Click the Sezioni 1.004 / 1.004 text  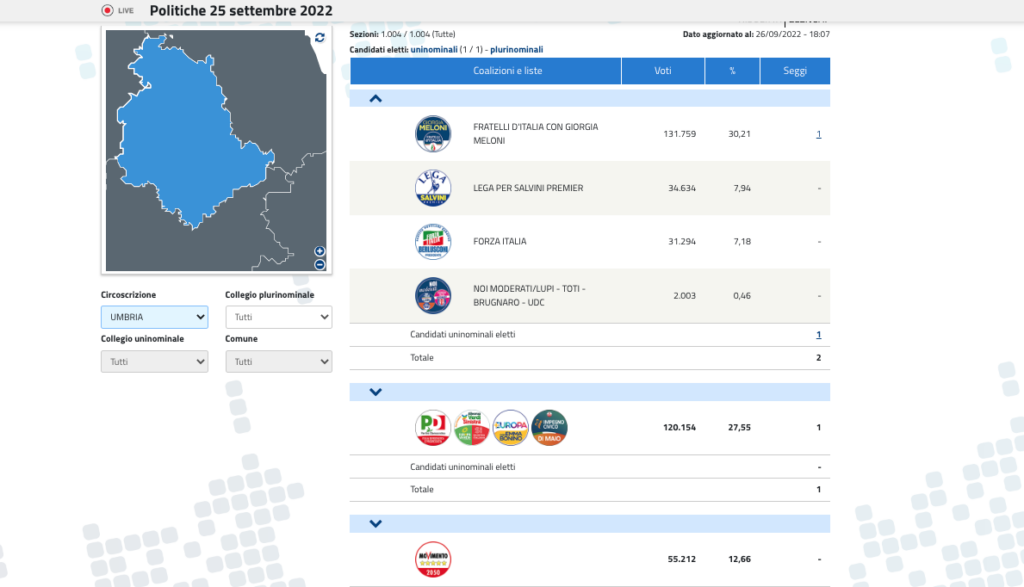pyautogui.click(x=402, y=35)
